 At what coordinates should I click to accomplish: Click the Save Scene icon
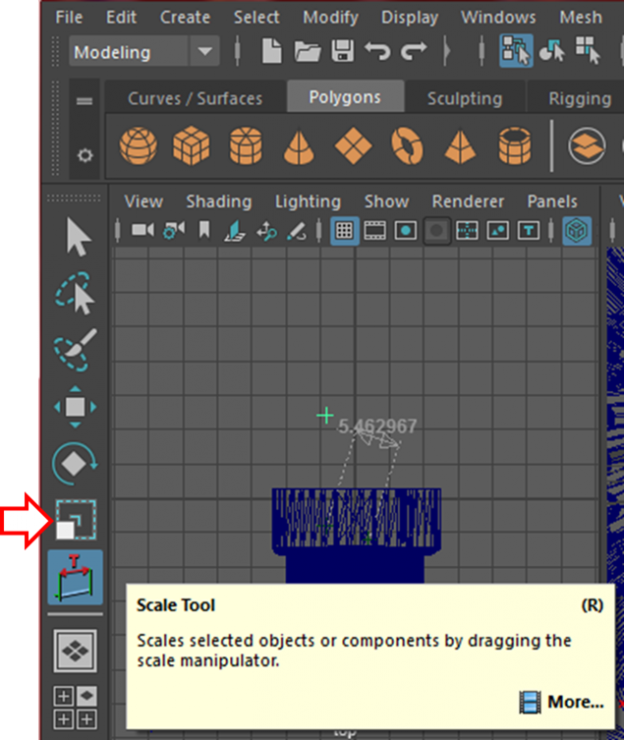[343, 50]
